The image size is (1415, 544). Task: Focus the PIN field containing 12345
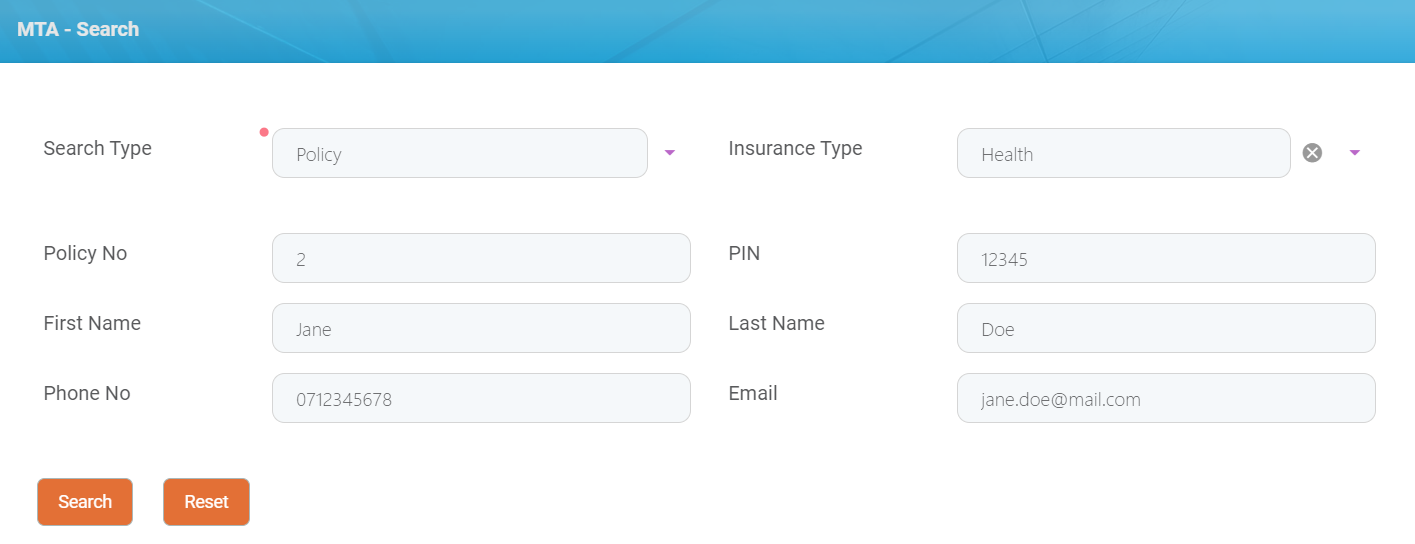click(x=1166, y=258)
